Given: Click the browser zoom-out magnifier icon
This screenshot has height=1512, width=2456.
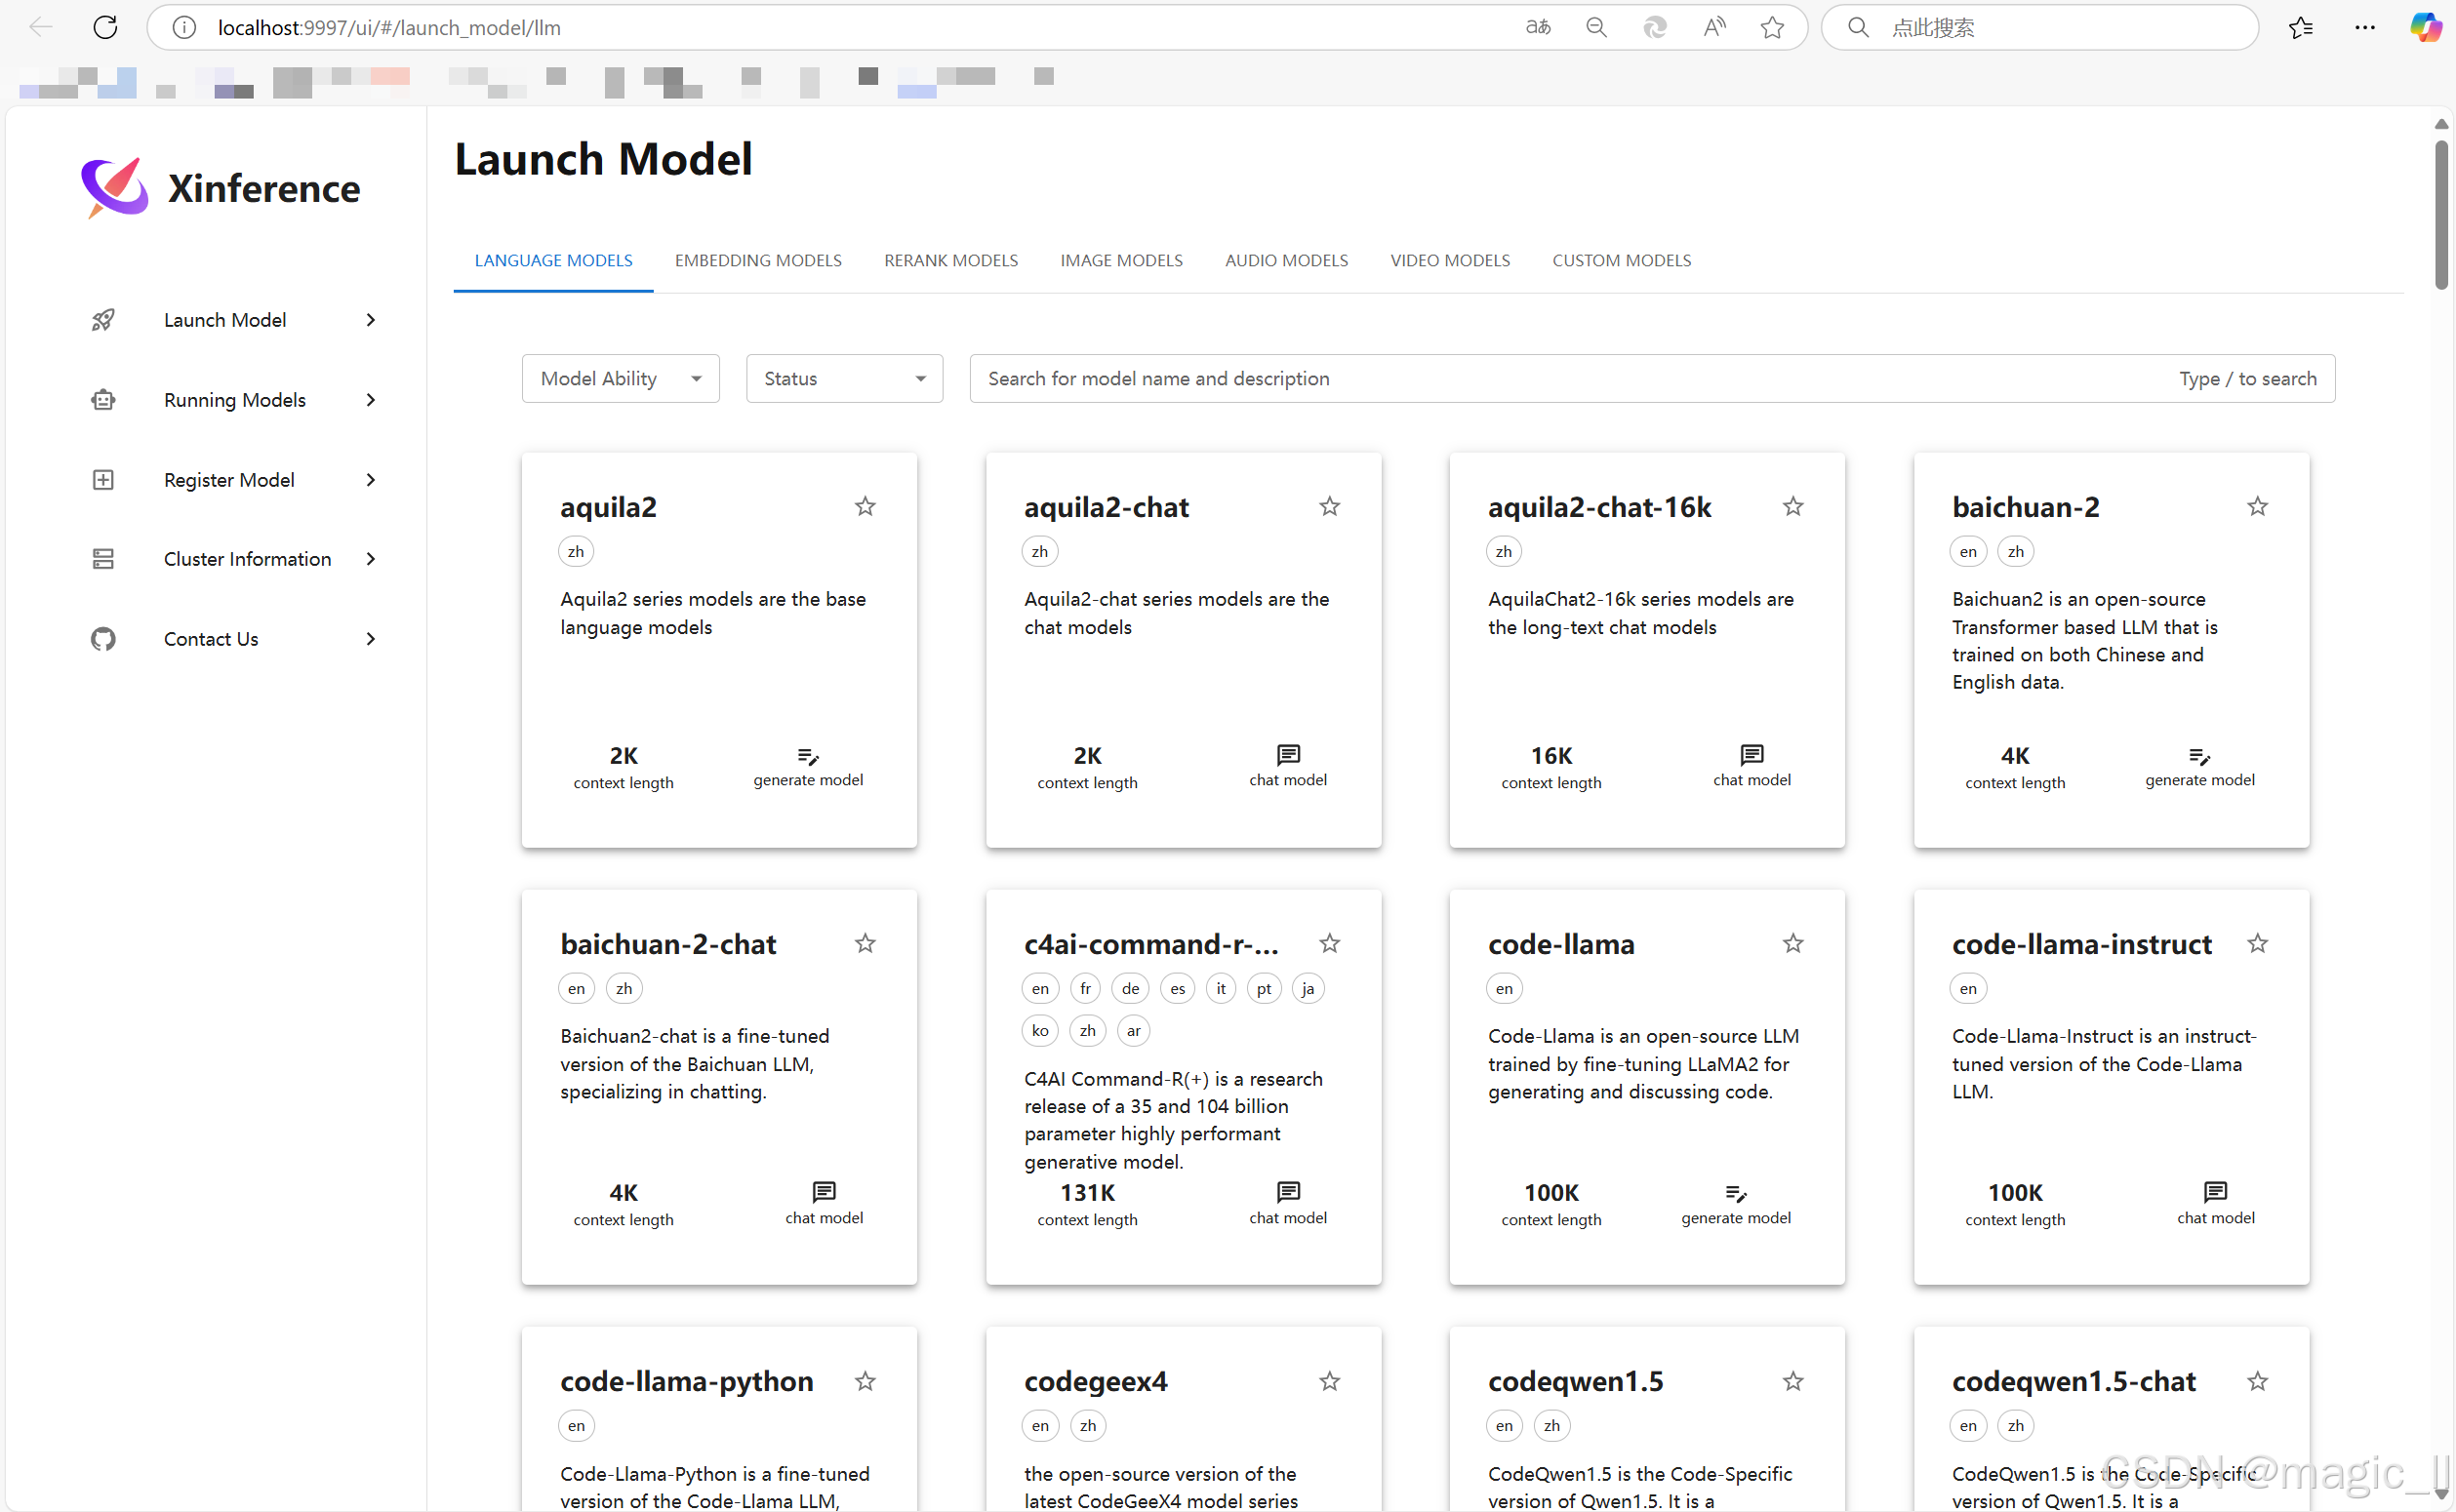Looking at the screenshot, I should [1596, 27].
